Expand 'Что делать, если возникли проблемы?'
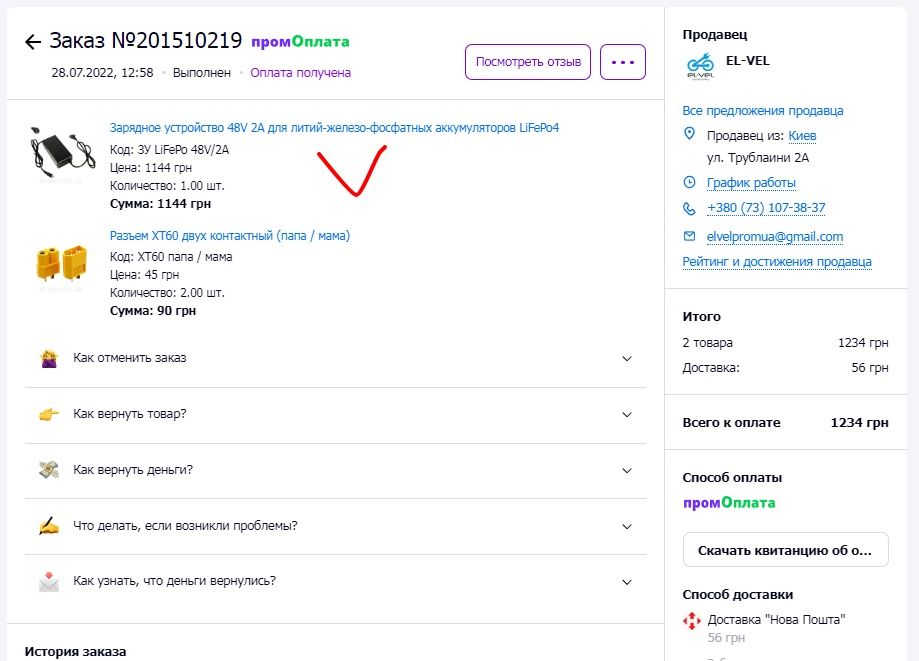919x661 pixels. 627,526
